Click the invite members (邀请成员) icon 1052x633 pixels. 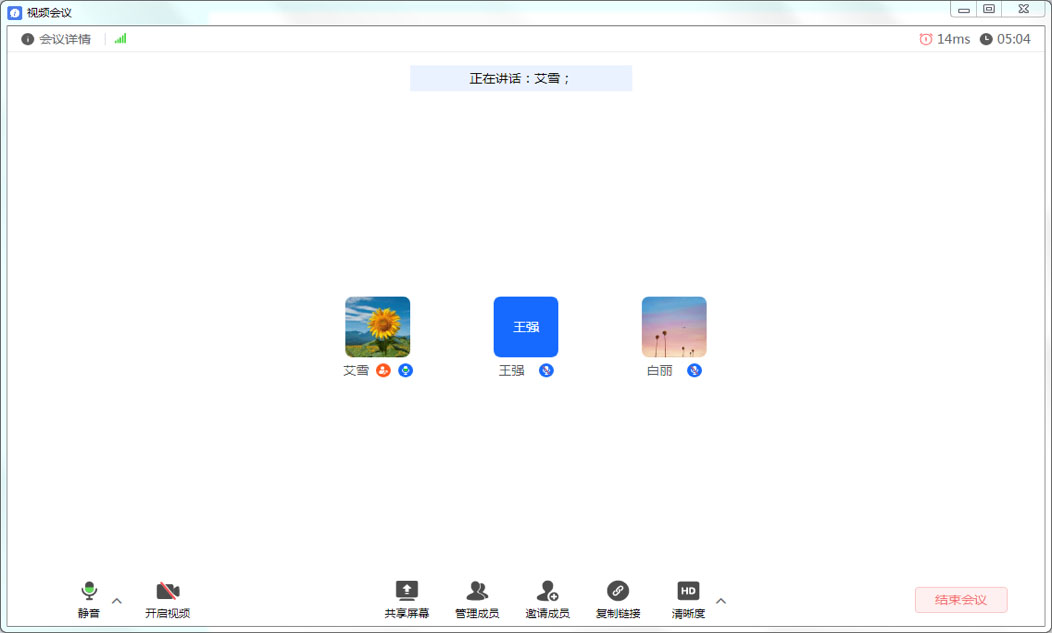point(547,591)
